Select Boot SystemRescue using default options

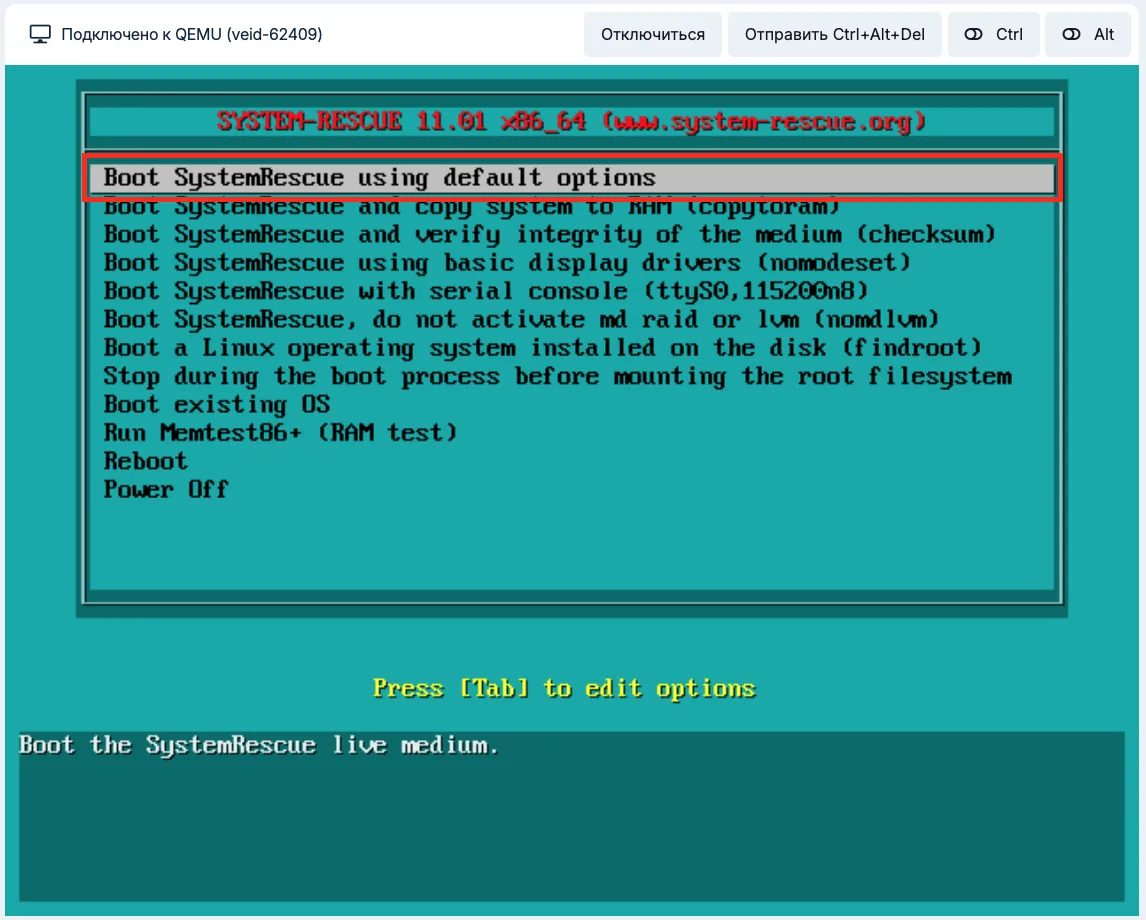pos(380,178)
